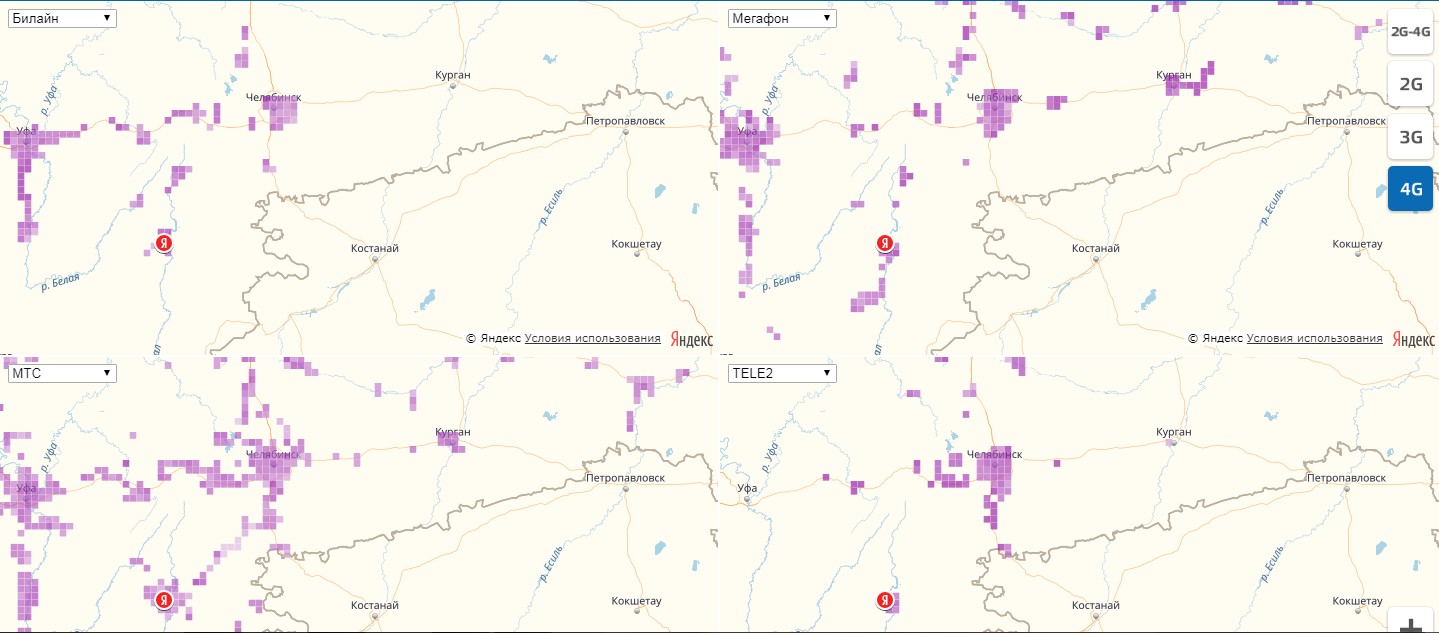
Task: Select the 2G coverage mode
Action: [1411, 84]
